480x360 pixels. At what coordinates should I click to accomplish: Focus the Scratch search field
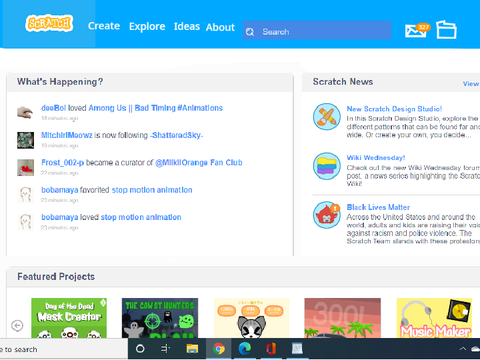click(x=317, y=30)
